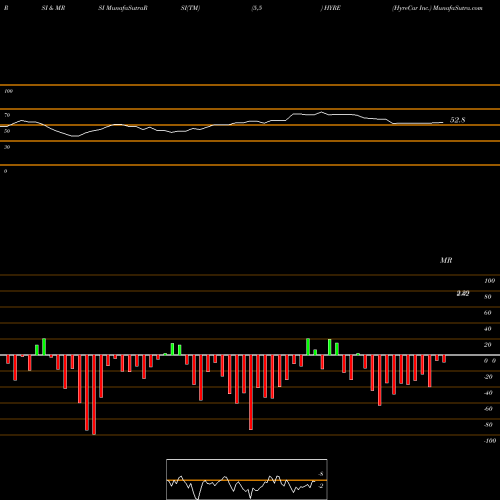Click the -100 label on the MR axis
The height and width of the screenshot is (500, 500).
coord(490,441)
